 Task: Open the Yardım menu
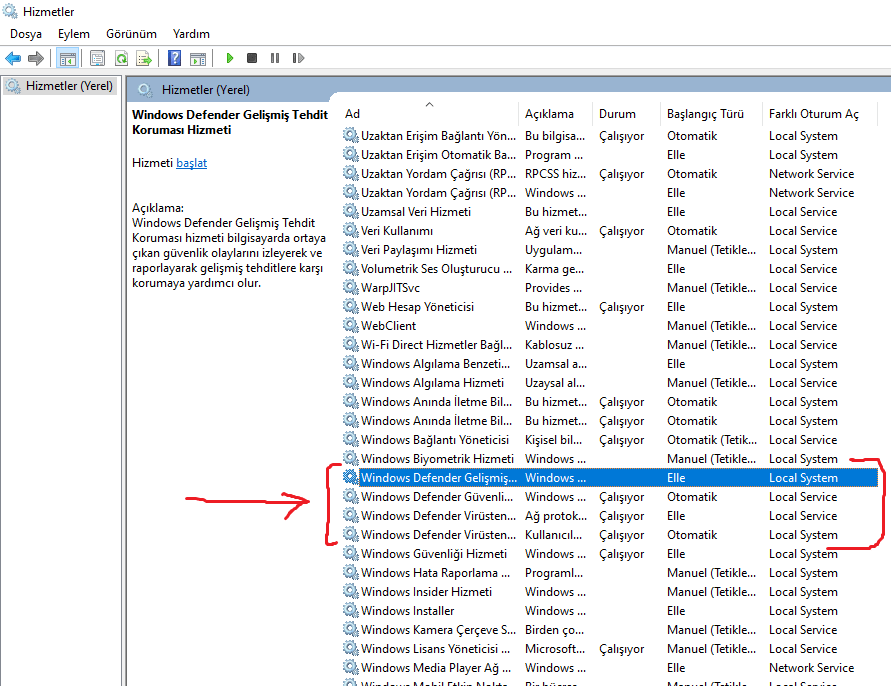pos(191,34)
